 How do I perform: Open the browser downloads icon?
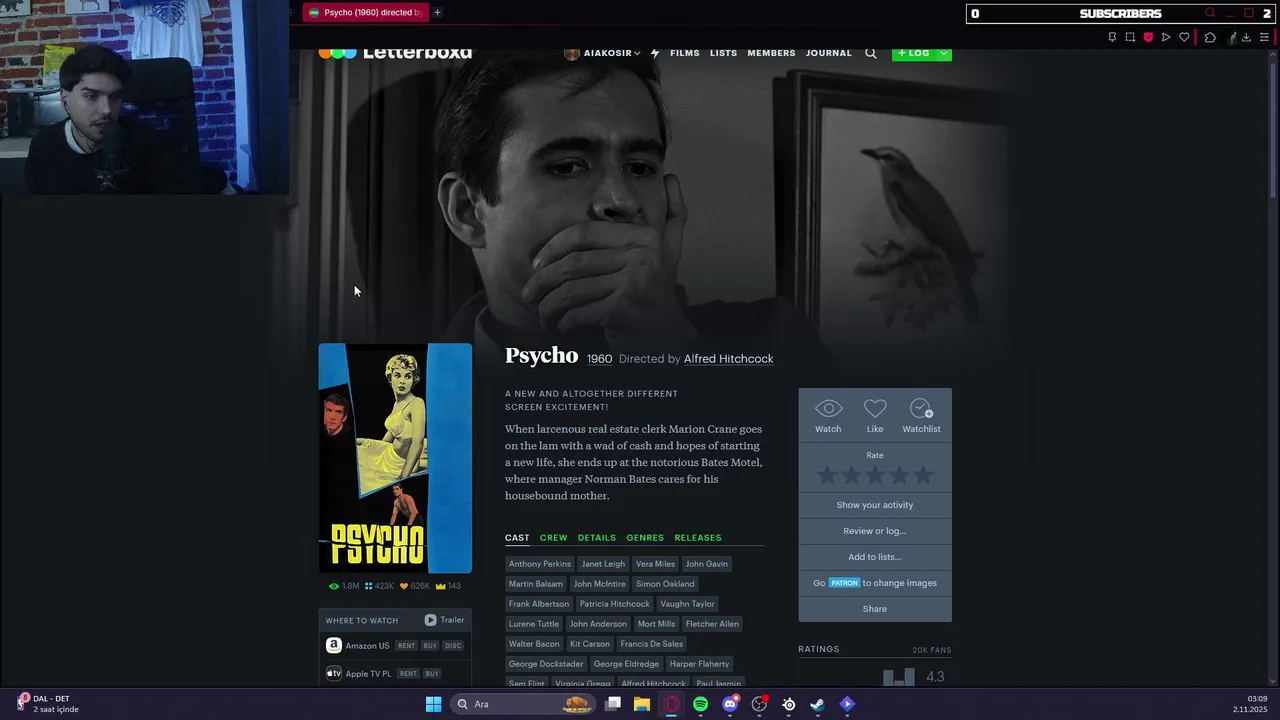[1246, 37]
